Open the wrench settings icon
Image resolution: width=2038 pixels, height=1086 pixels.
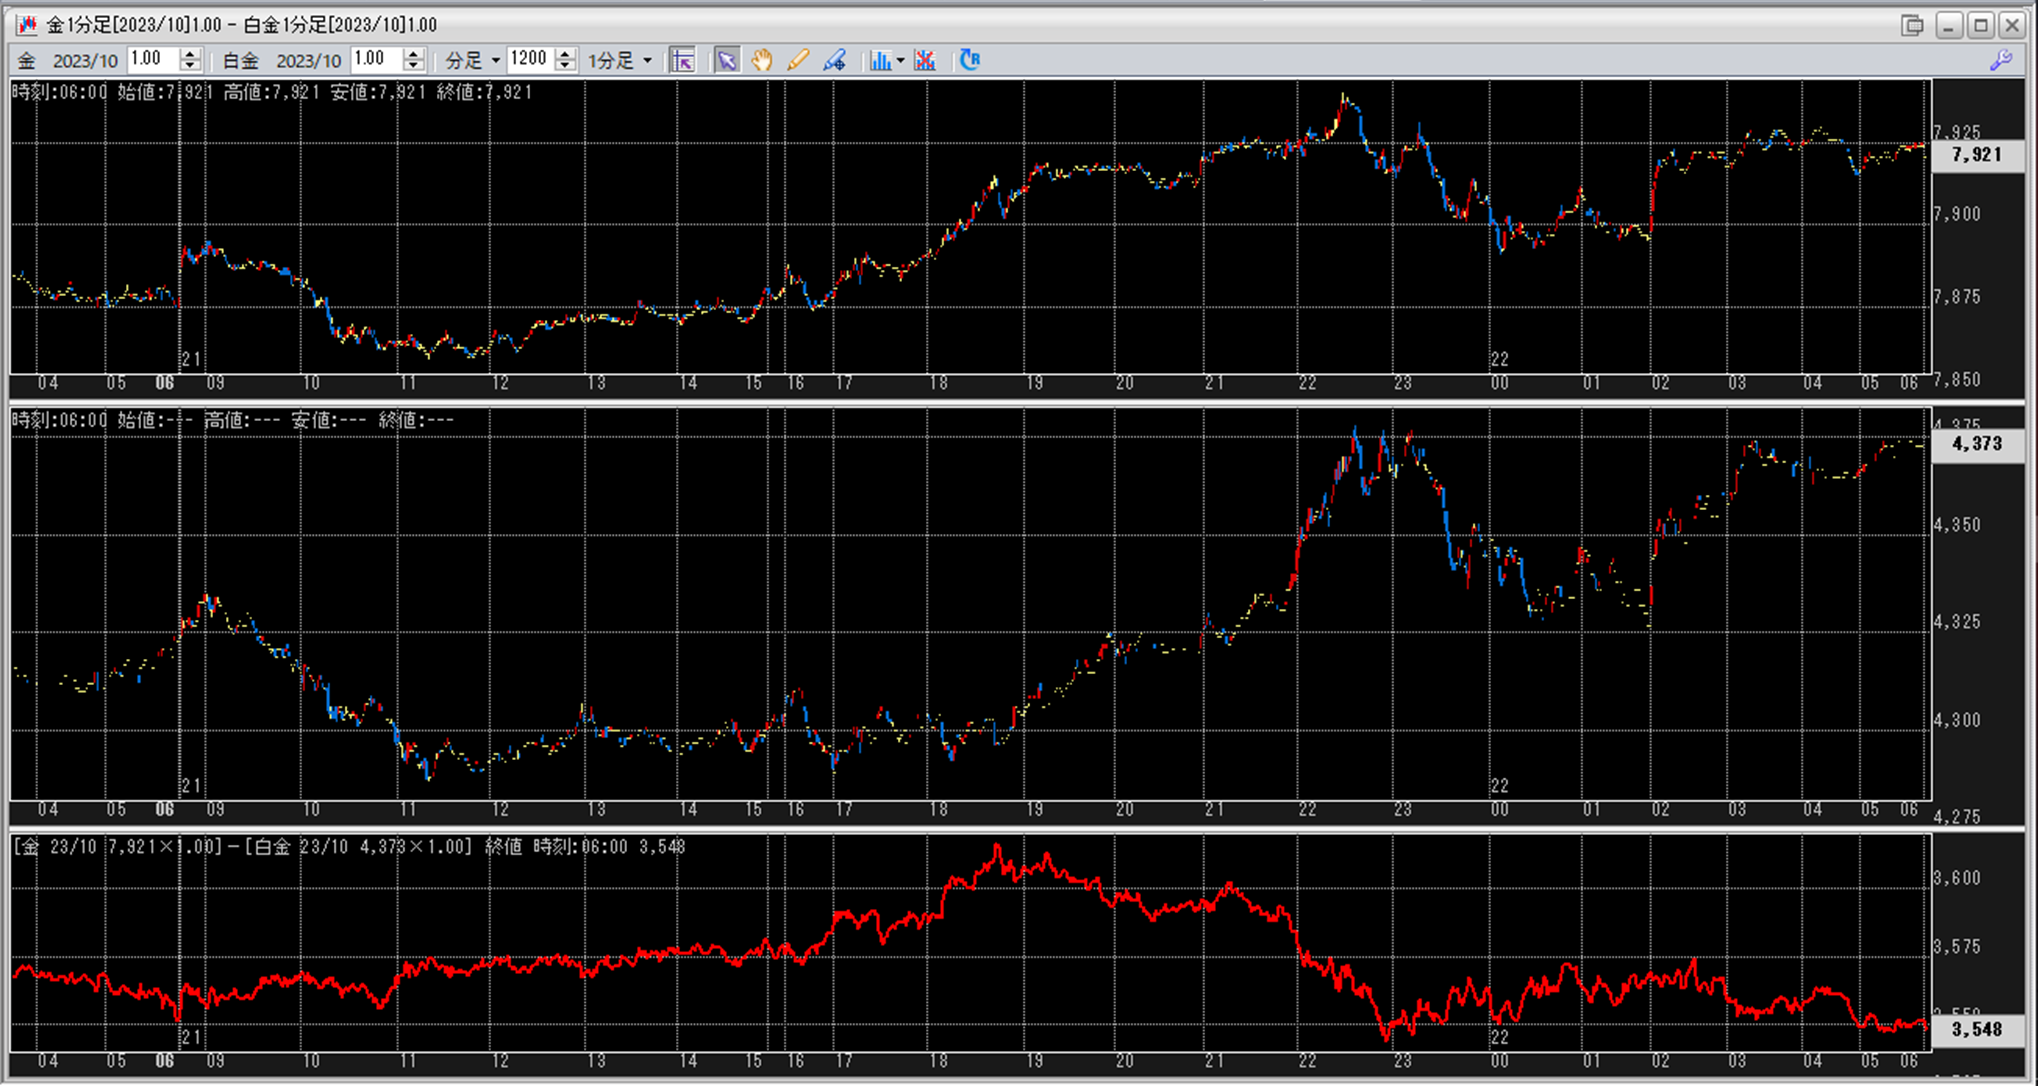[2001, 60]
